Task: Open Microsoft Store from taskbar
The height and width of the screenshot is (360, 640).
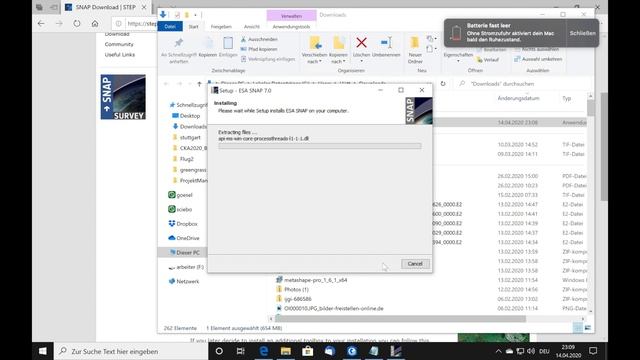Action: 308,351
